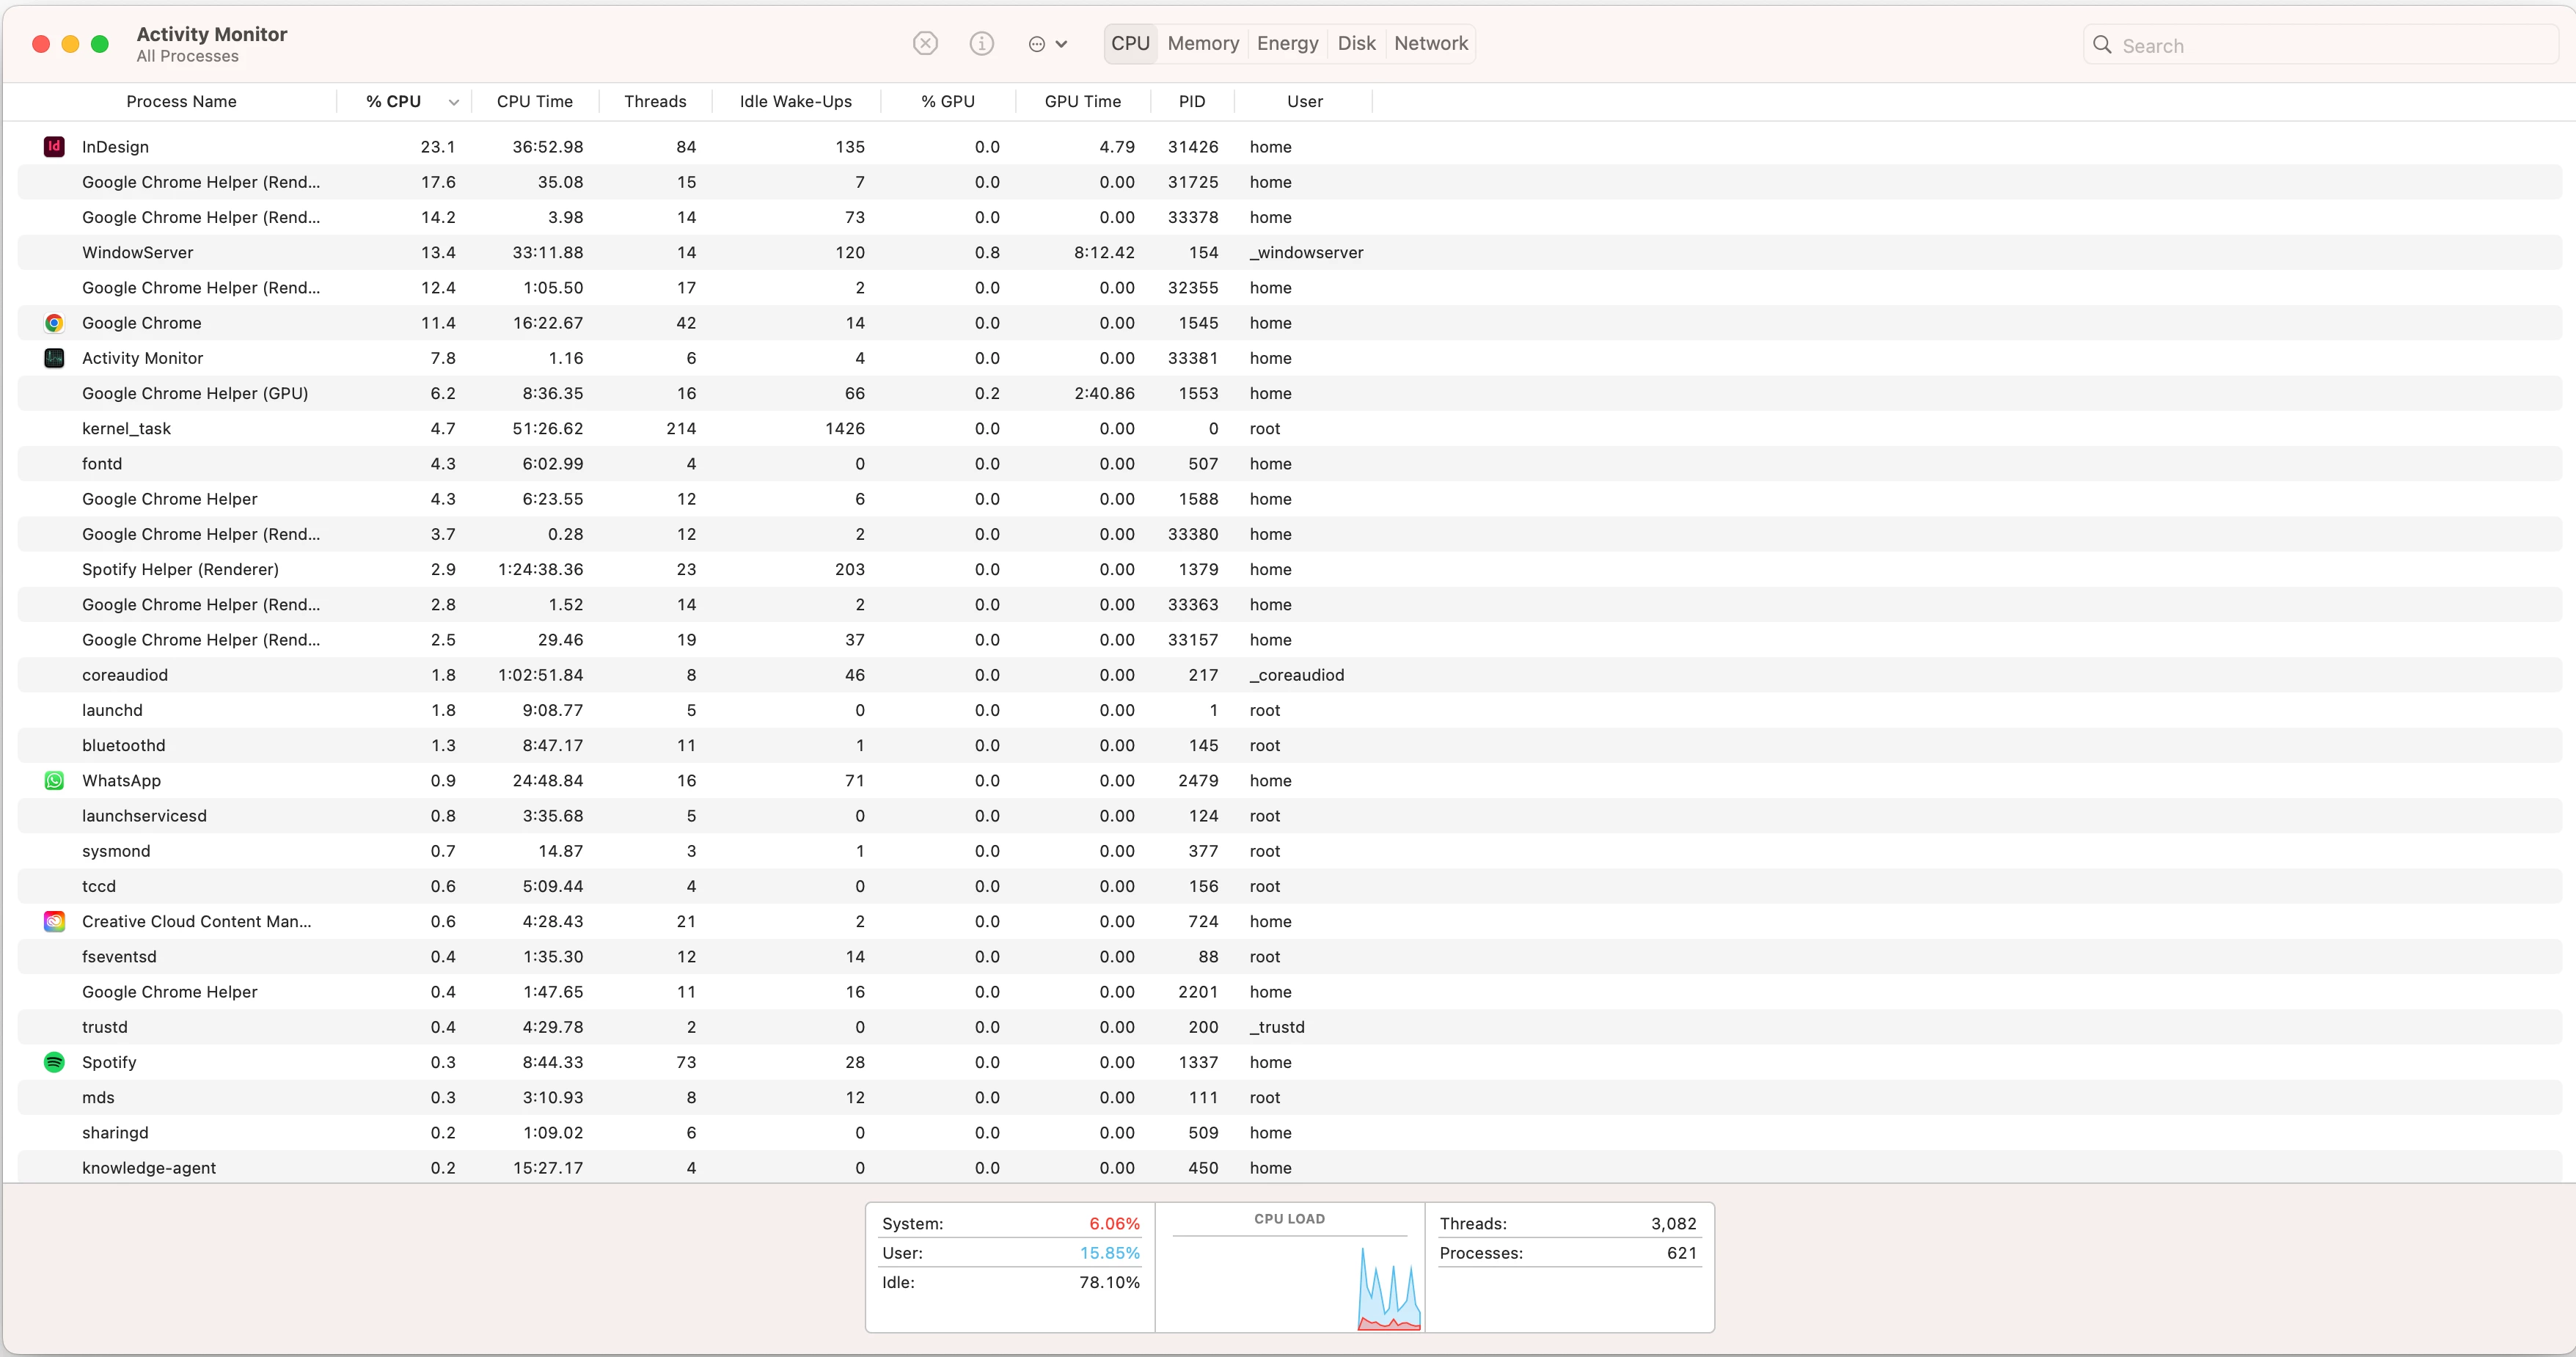The height and width of the screenshot is (1357, 2576).
Task: Click the search magnifier icon
Action: [x=2102, y=45]
